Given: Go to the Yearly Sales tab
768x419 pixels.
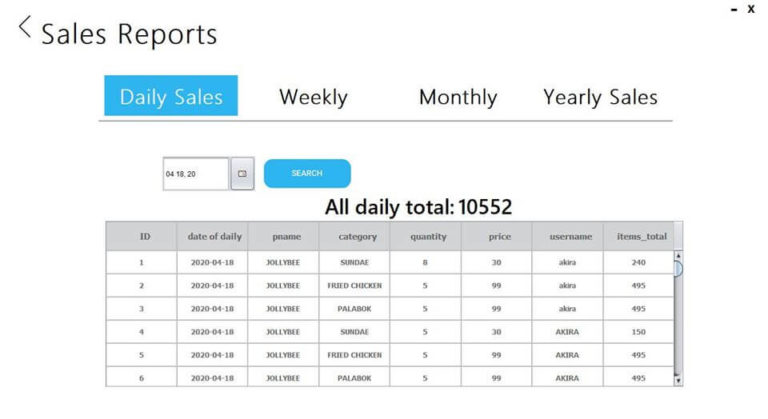Looking at the screenshot, I should pyautogui.click(x=600, y=97).
